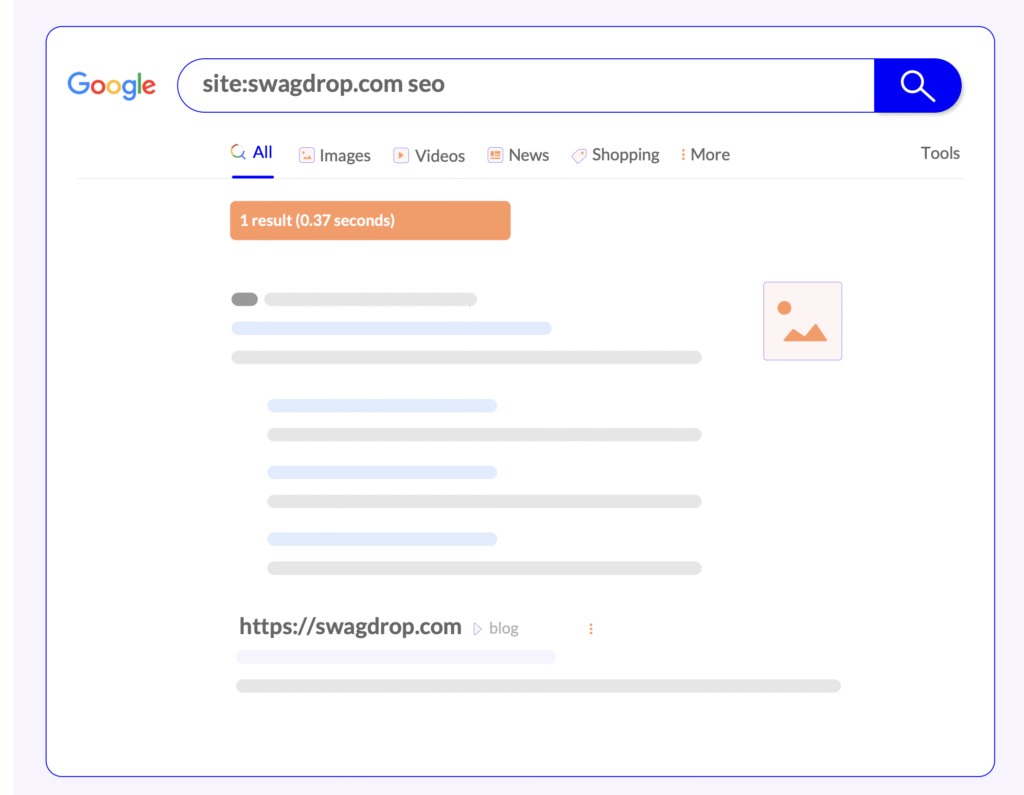This screenshot has width=1024, height=795.
Task: Open three-dot options beside blog breadcrumb
Action: 591,629
